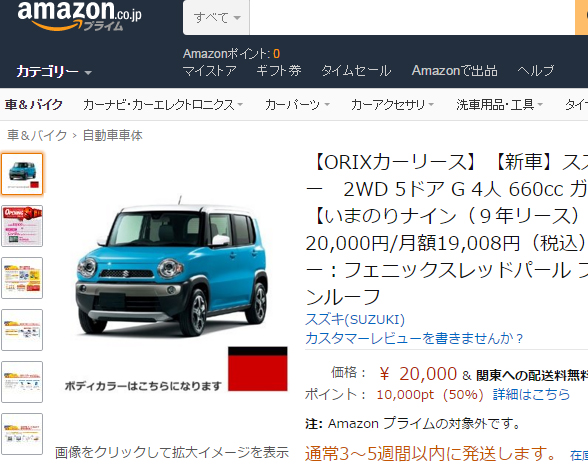This screenshot has width=588, height=468.
Task: Expand the カテゴリー menu
Action: (x=54, y=71)
